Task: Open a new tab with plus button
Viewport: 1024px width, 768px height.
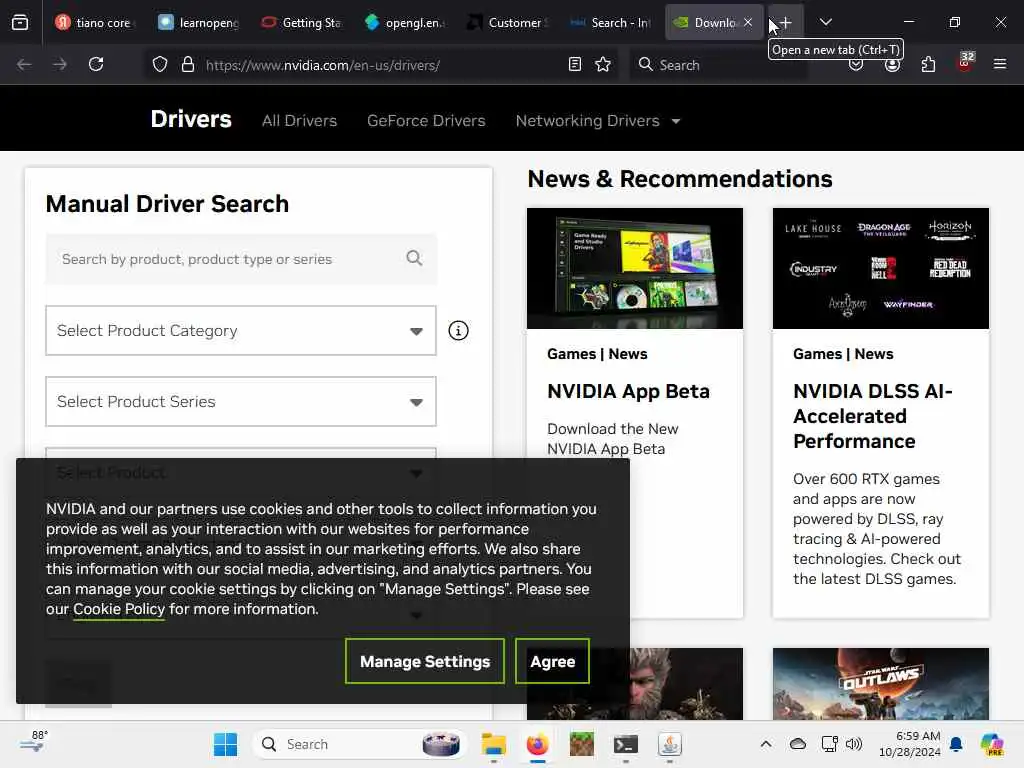Action: click(x=786, y=22)
